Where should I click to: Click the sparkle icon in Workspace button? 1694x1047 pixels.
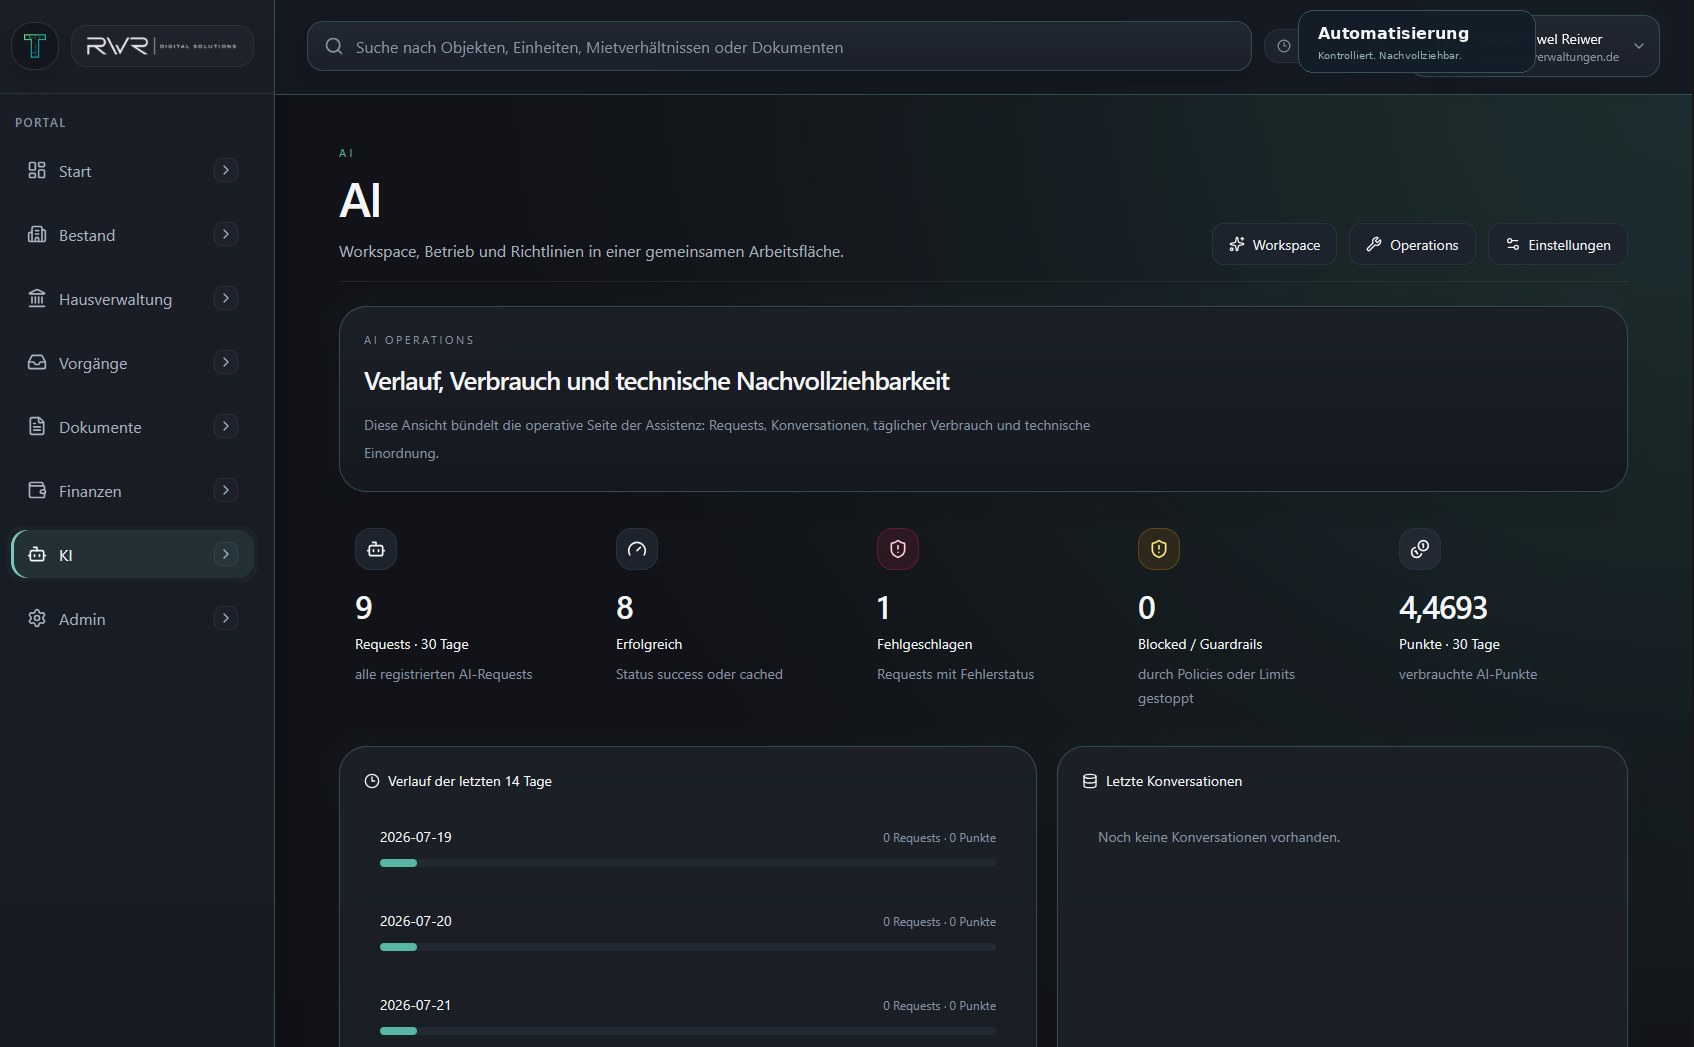point(1237,244)
